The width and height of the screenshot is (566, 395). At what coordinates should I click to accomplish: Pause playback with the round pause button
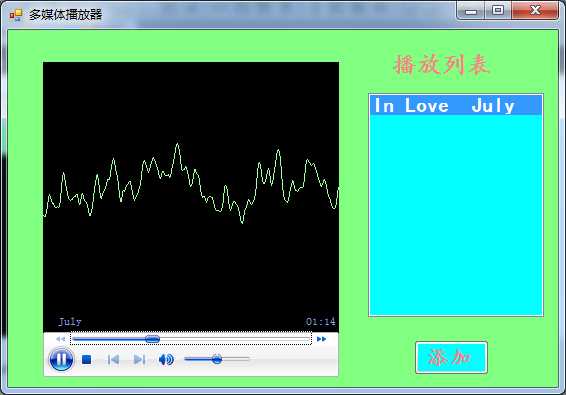[61, 359]
